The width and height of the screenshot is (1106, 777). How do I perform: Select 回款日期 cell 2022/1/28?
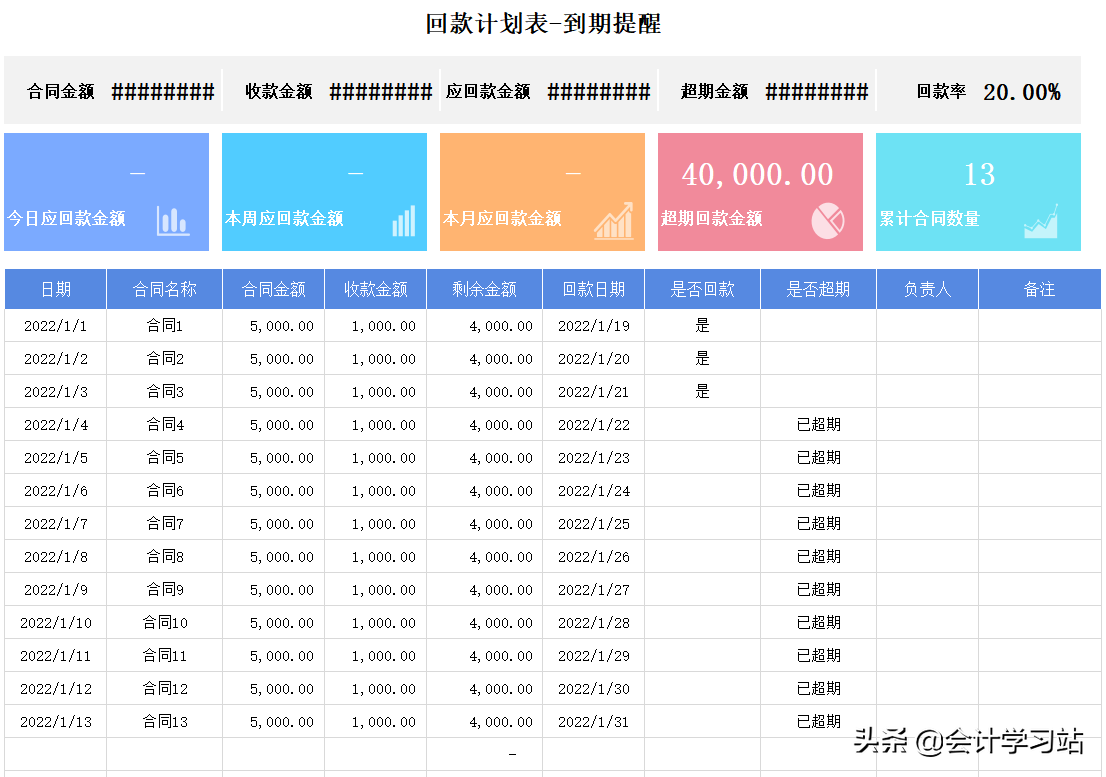coord(594,623)
